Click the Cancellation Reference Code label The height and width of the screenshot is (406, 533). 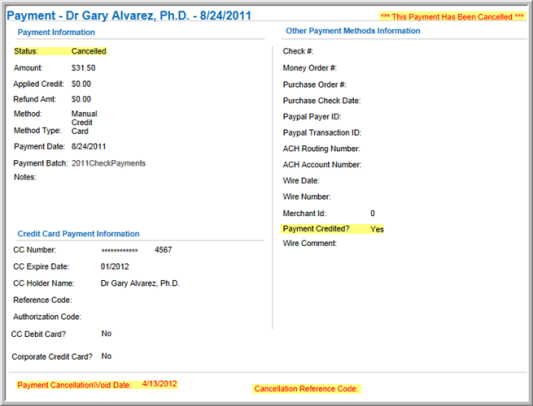(x=306, y=389)
